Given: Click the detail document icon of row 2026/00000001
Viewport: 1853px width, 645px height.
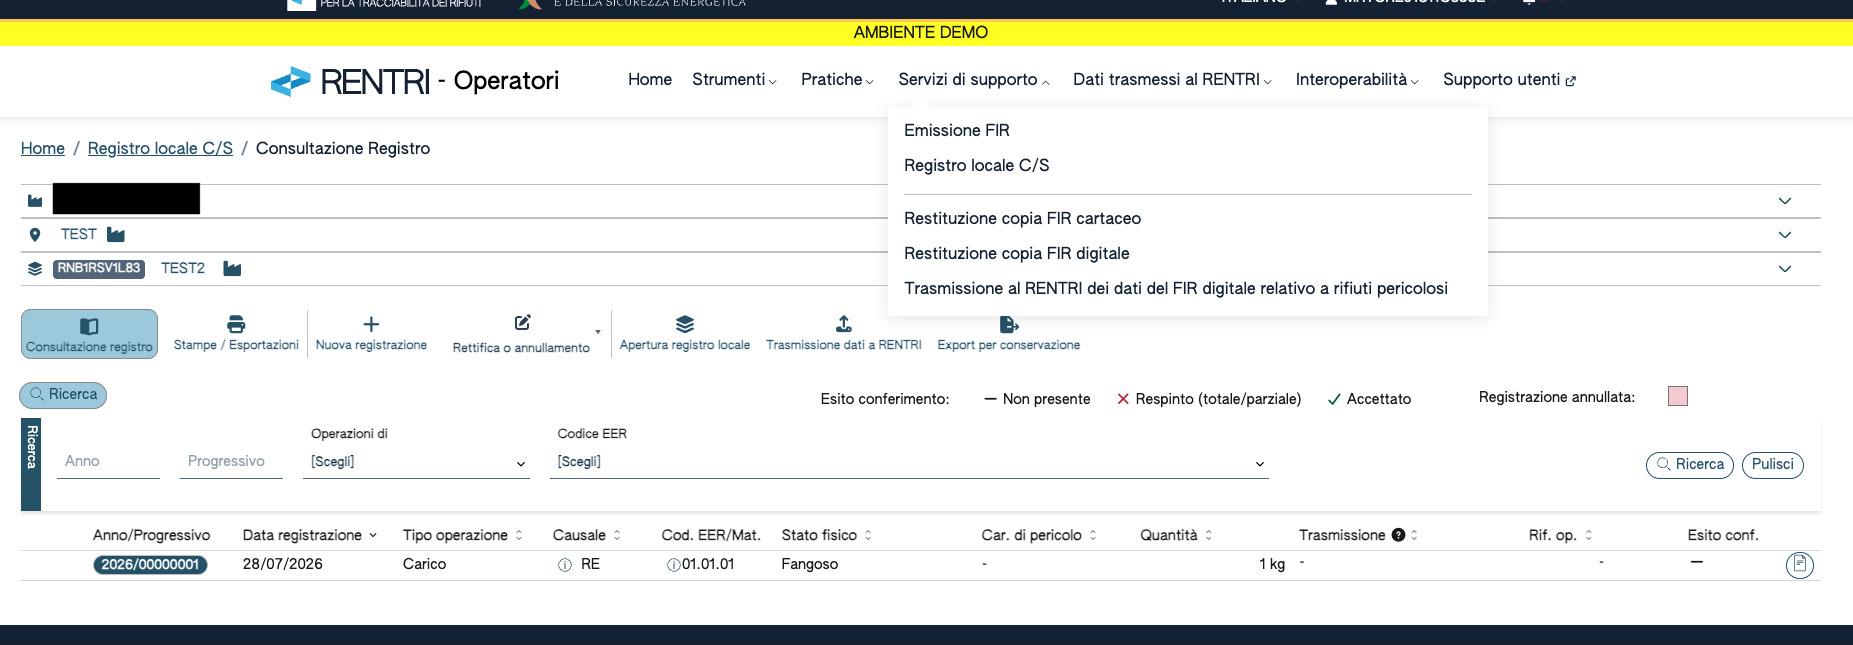Looking at the screenshot, I should [1799, 565].
